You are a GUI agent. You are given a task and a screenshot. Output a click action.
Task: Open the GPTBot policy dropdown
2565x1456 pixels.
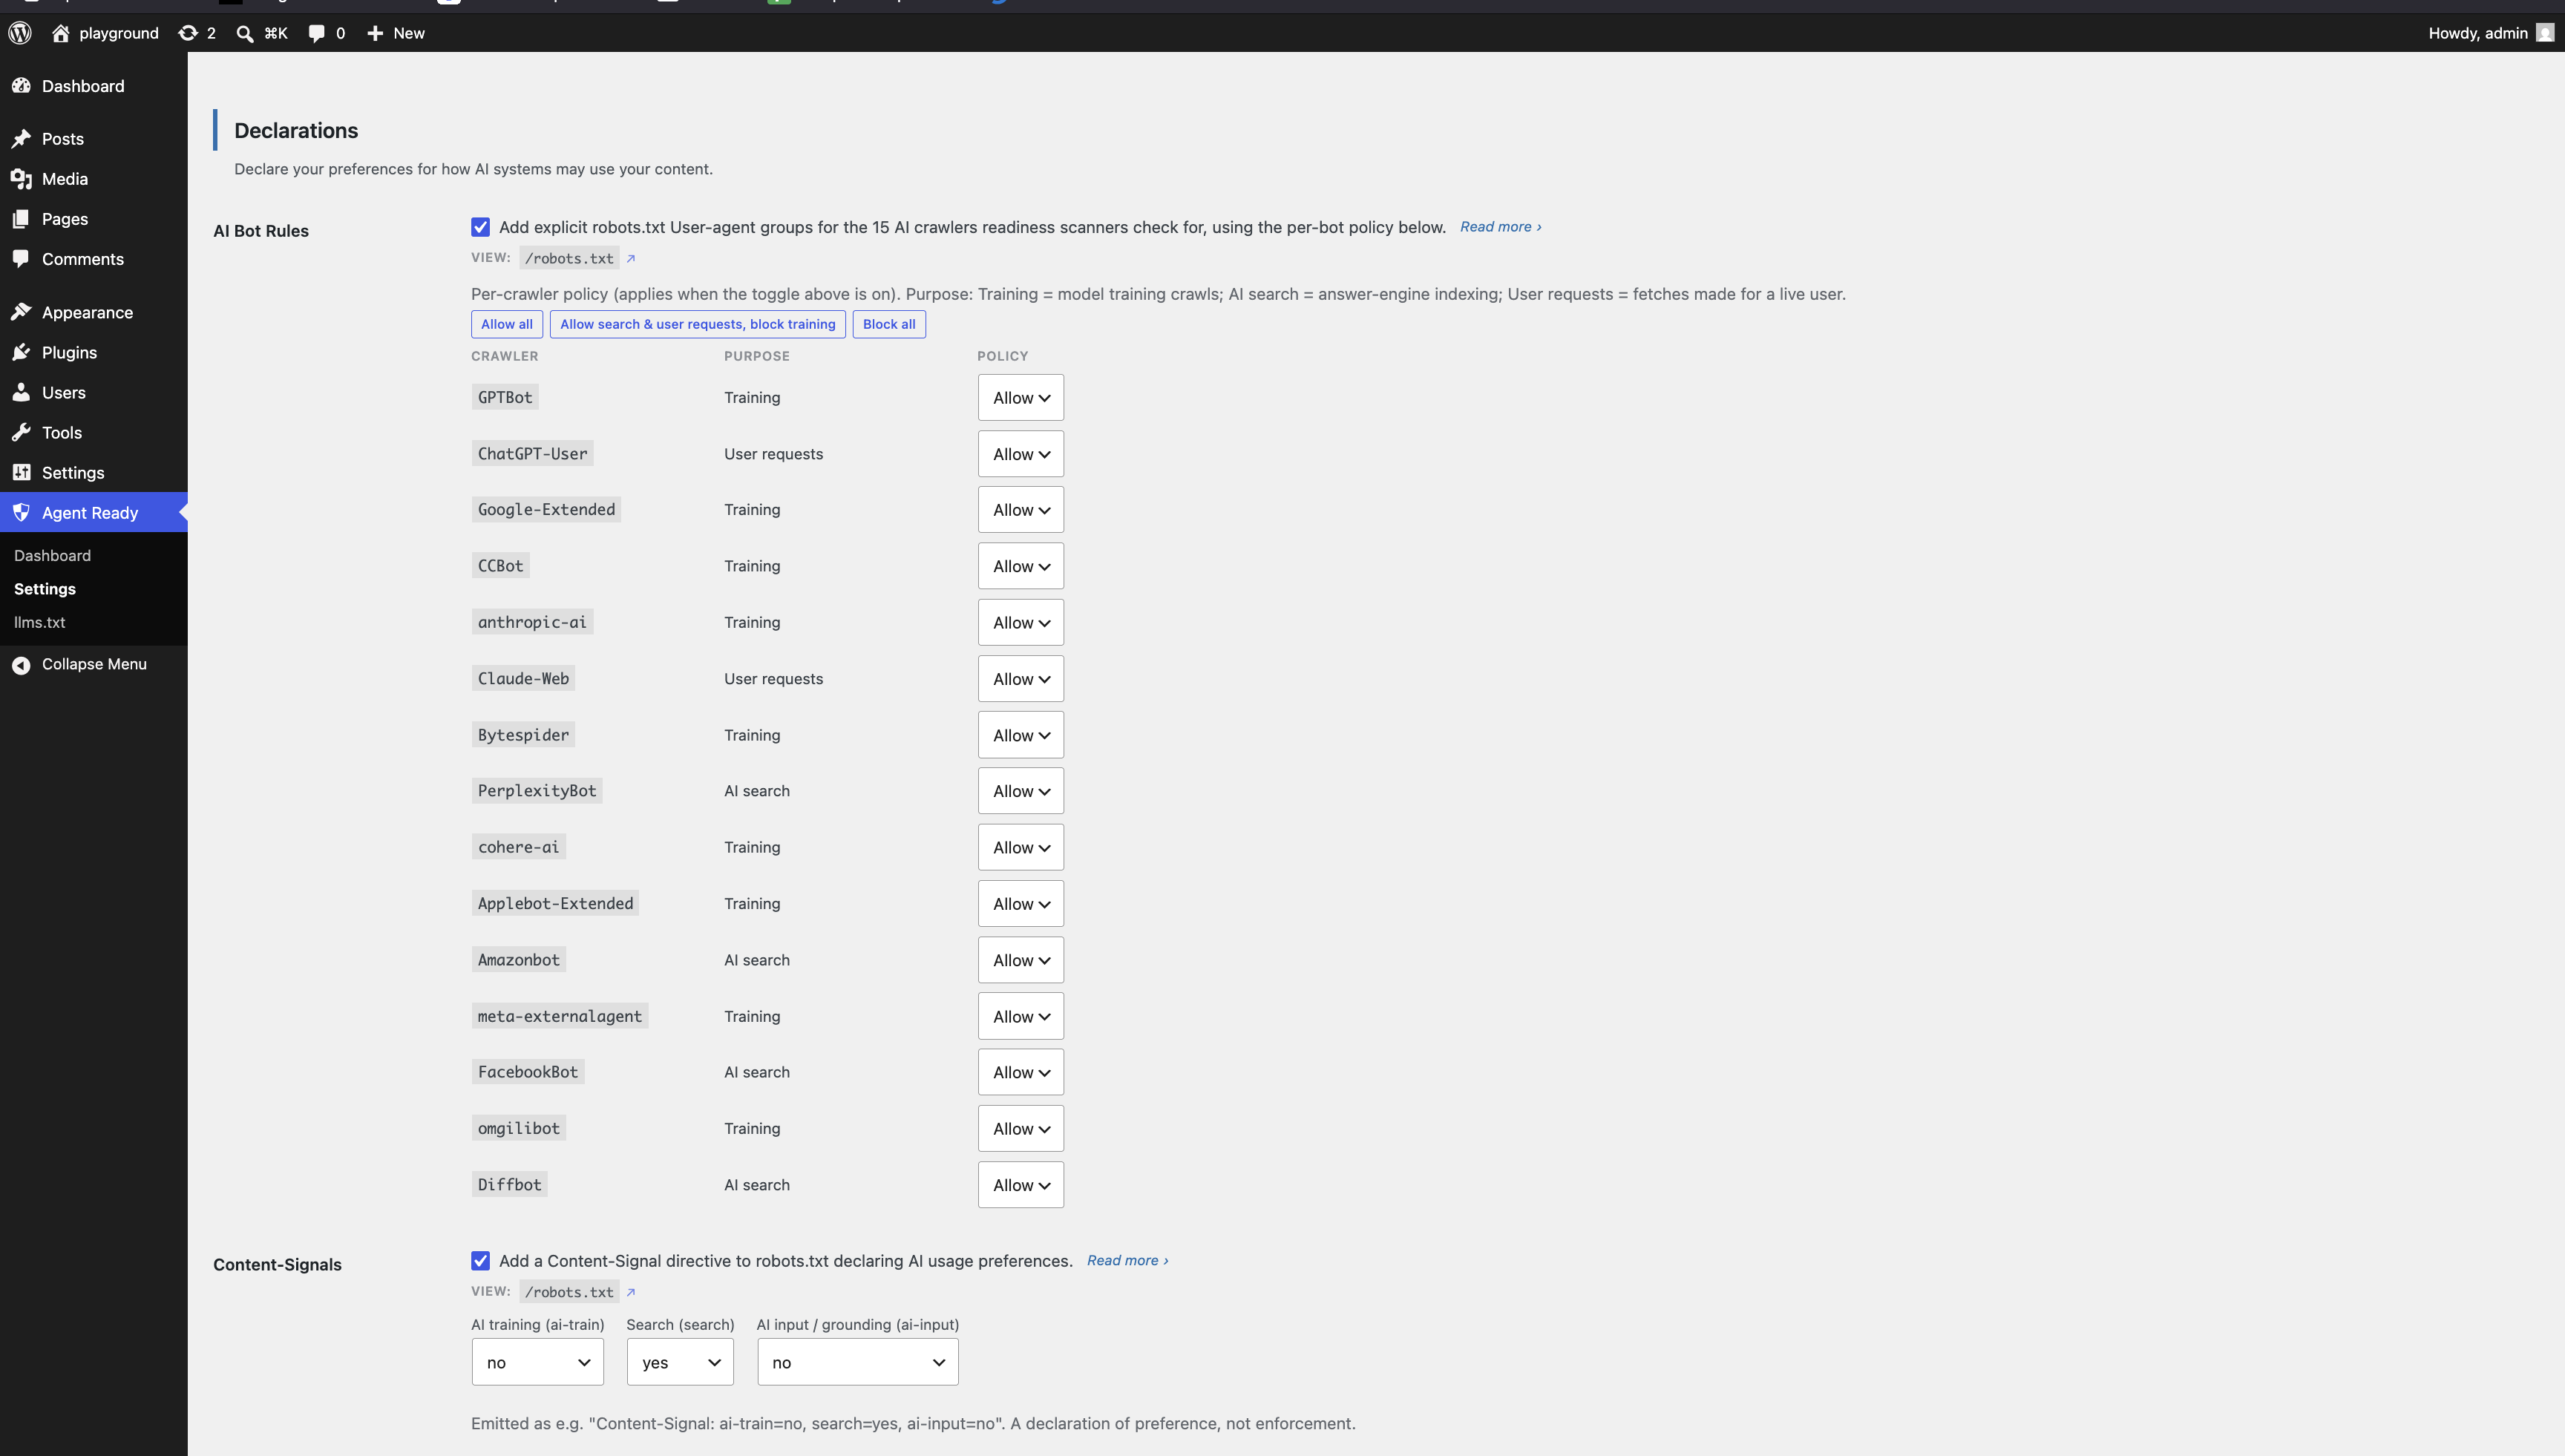[x=1021, y=398]
